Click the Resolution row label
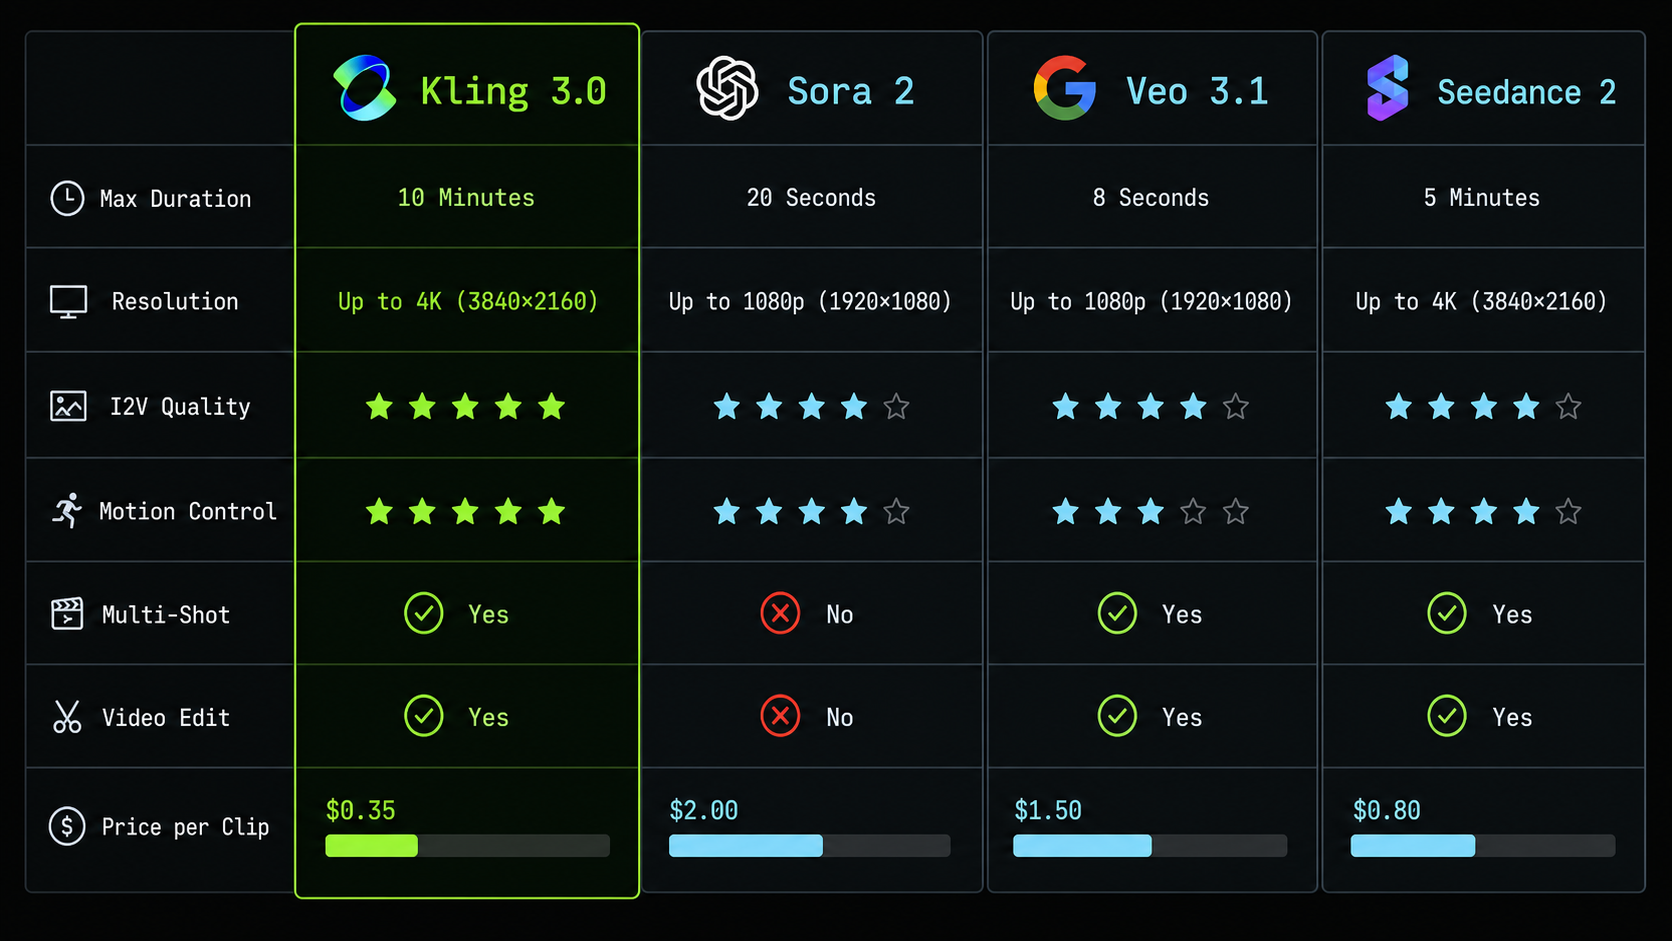Screen dimensions: 1672x941 [175, 302]
